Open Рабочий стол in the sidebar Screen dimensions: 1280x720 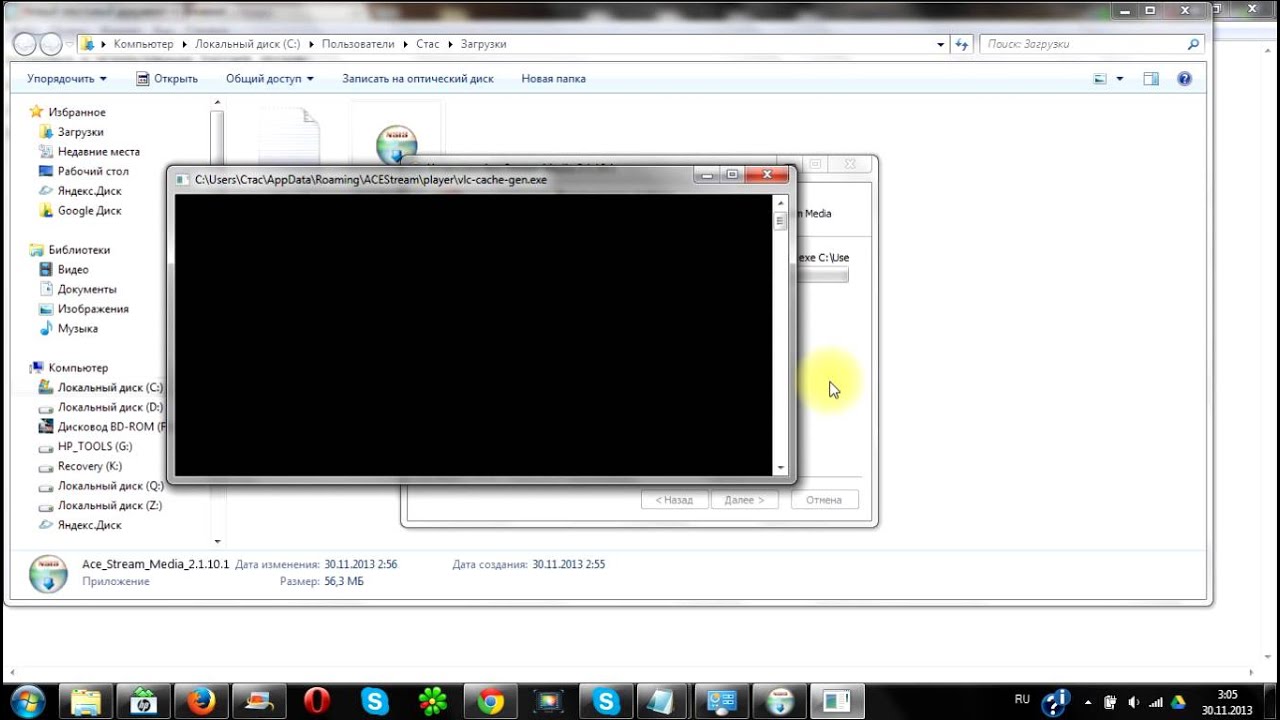(92, 171)
